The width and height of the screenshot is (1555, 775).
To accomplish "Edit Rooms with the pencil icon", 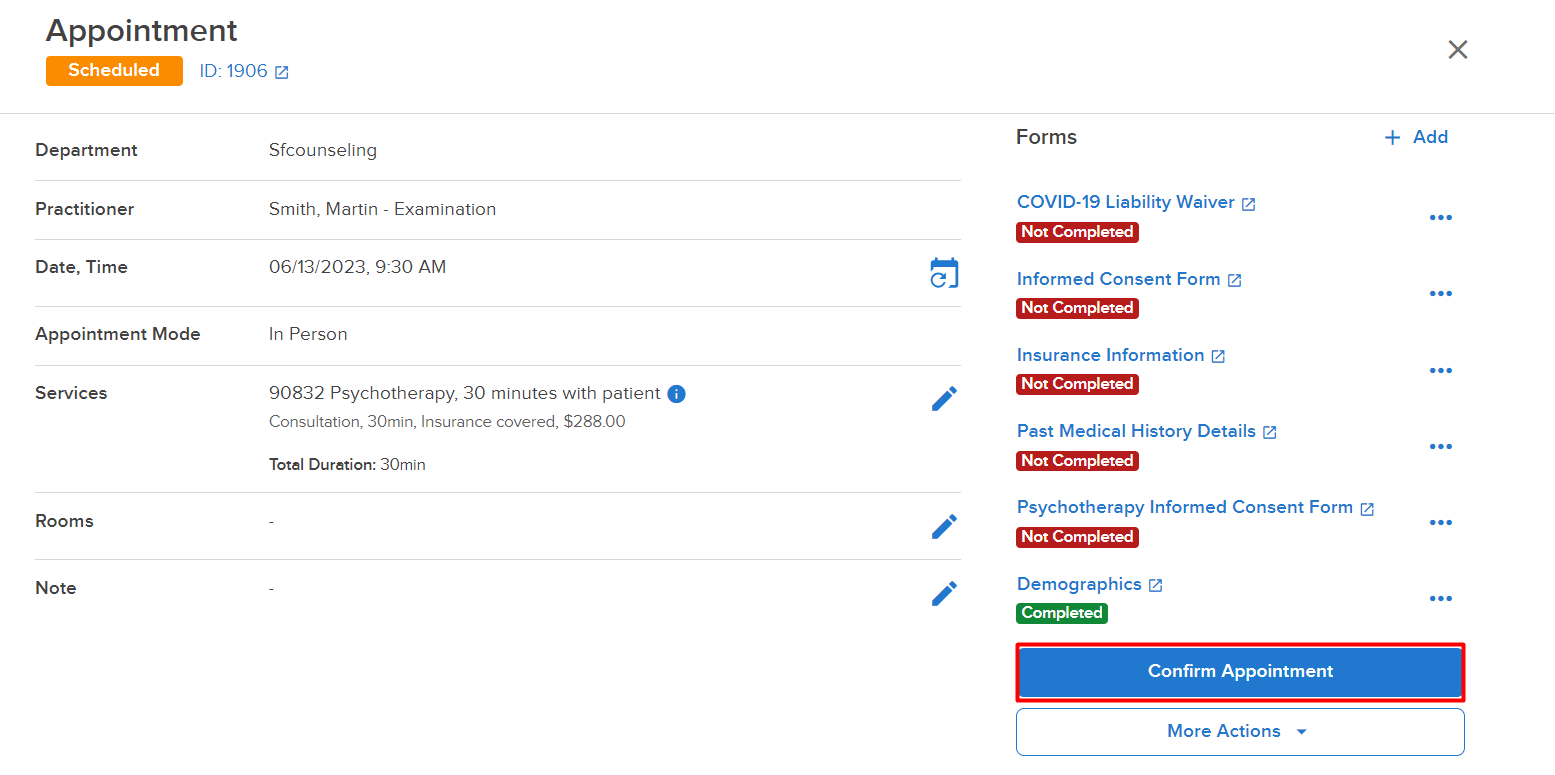I will click(x=944, y=526).
